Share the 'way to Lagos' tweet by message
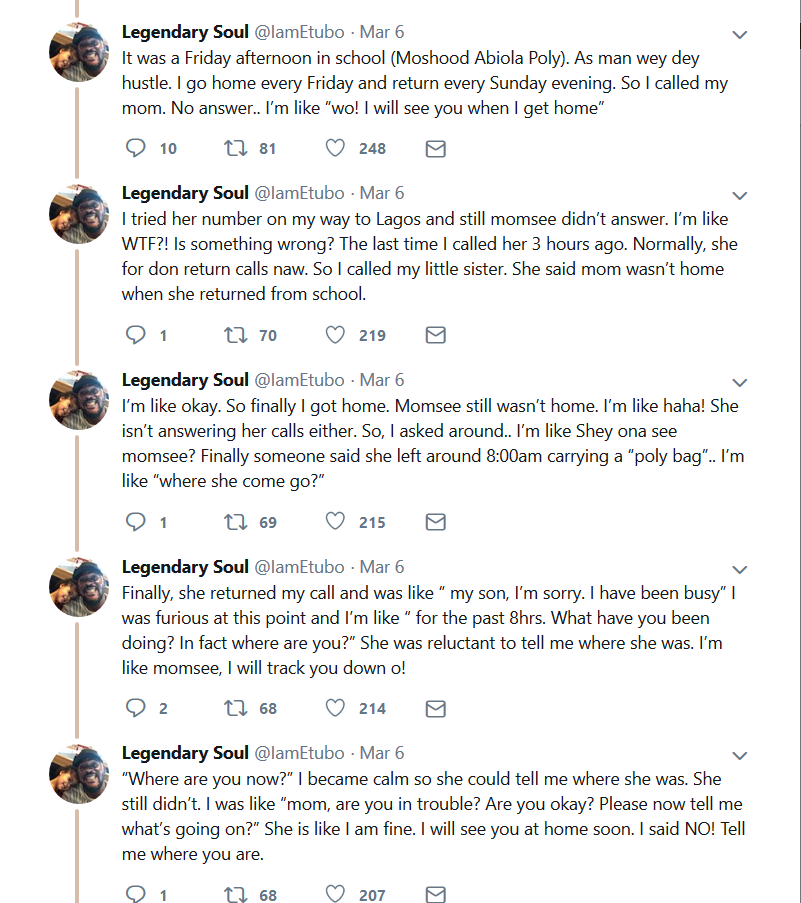This screenshot has width=801, height=903. pos(435,335)
